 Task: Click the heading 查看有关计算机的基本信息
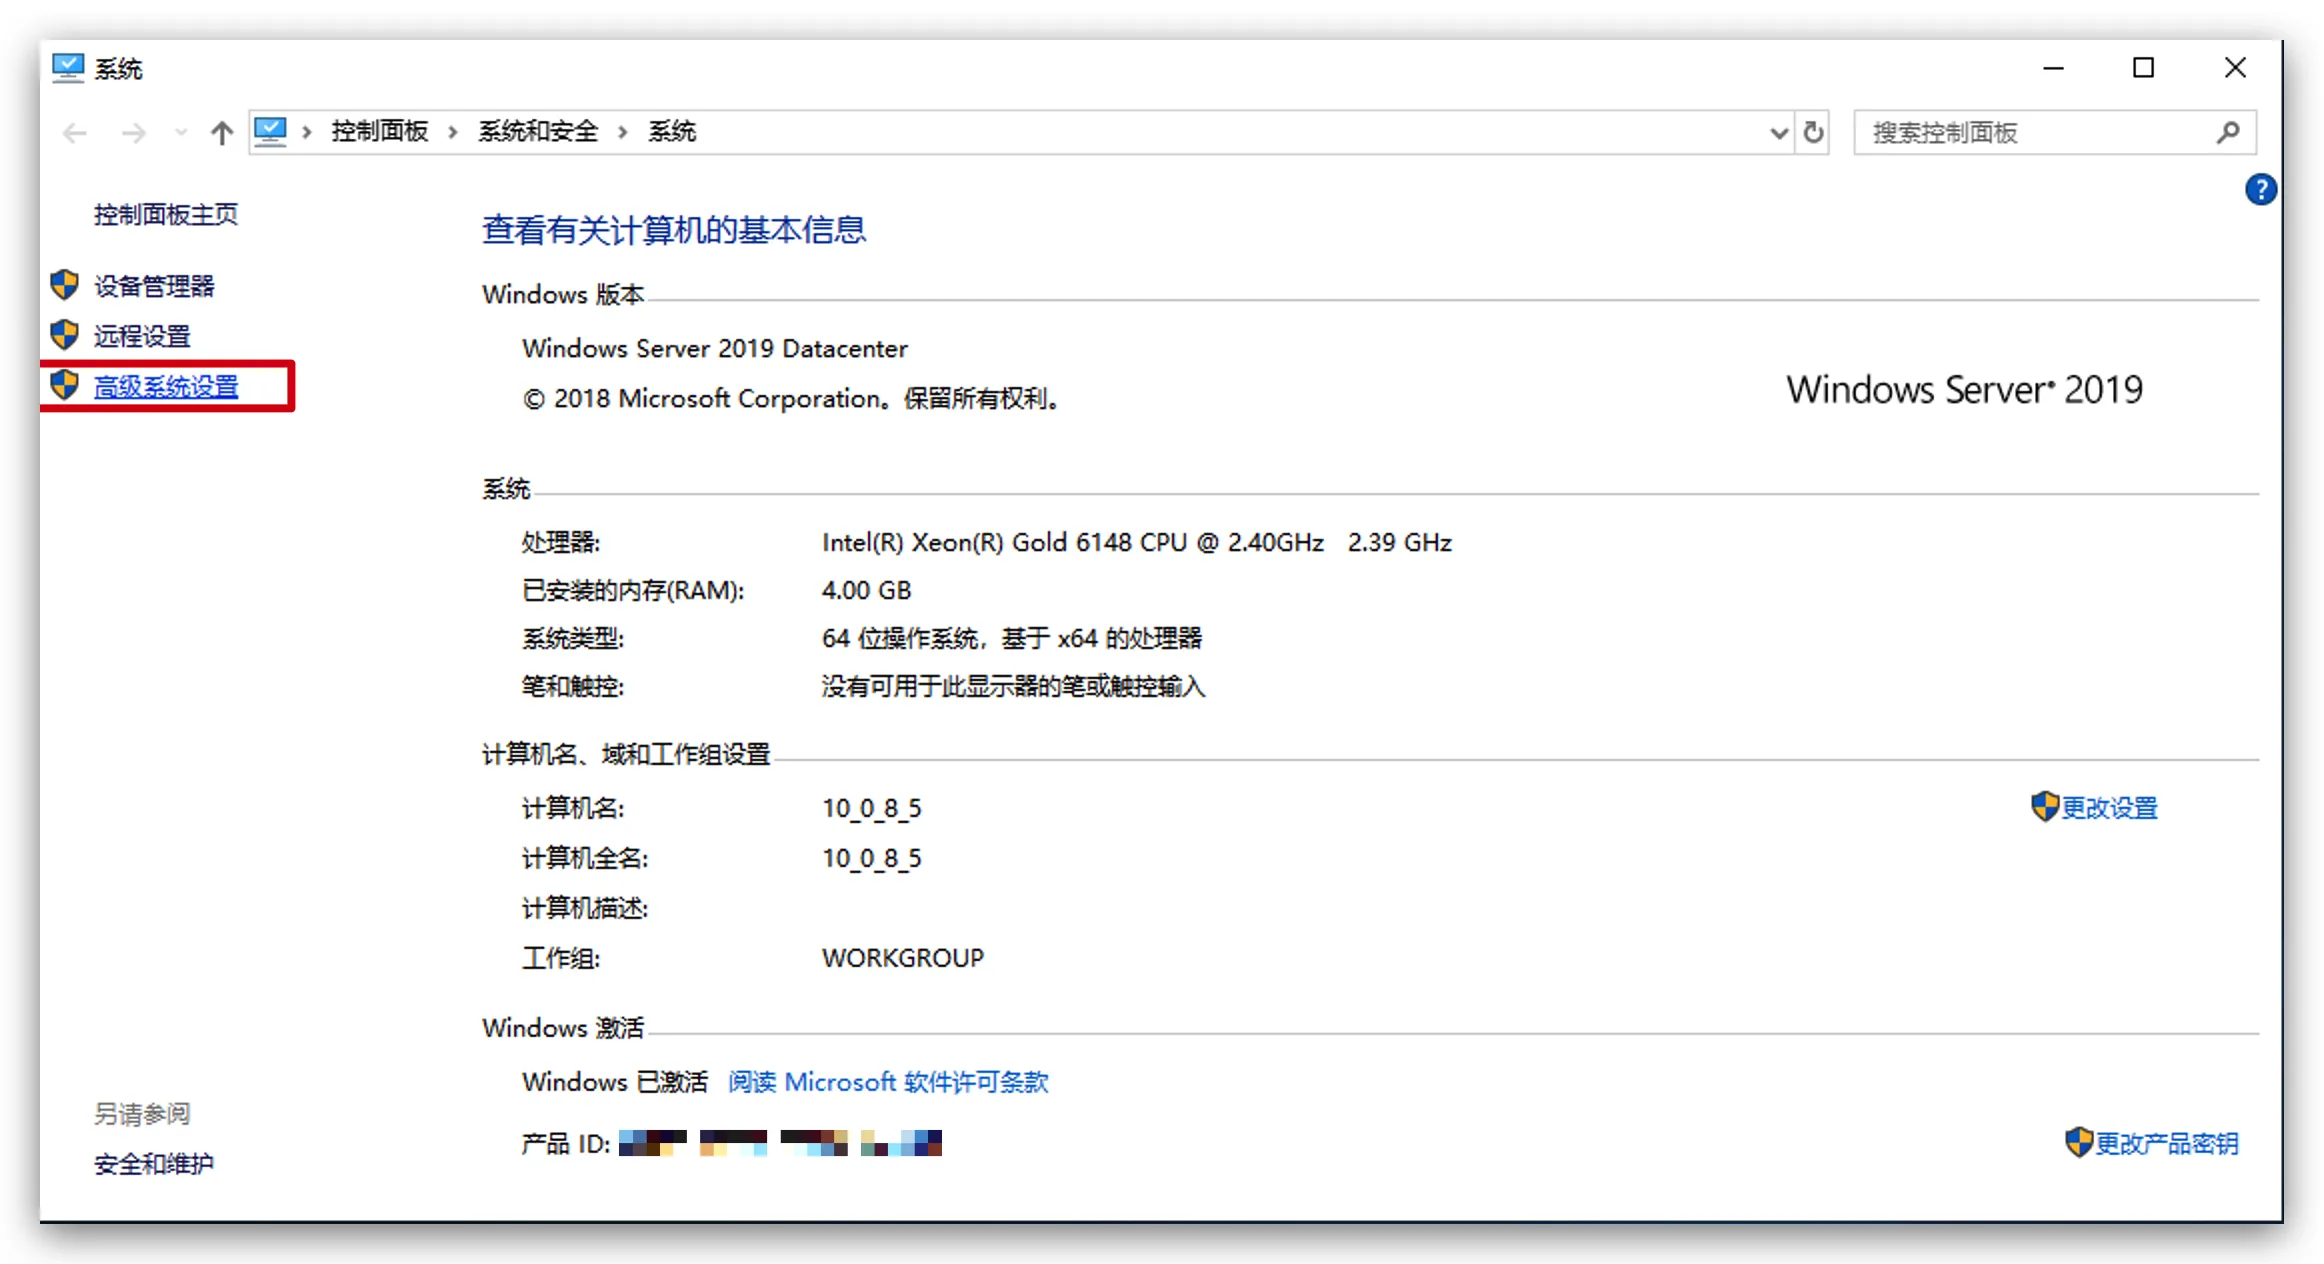click(674, 230)
